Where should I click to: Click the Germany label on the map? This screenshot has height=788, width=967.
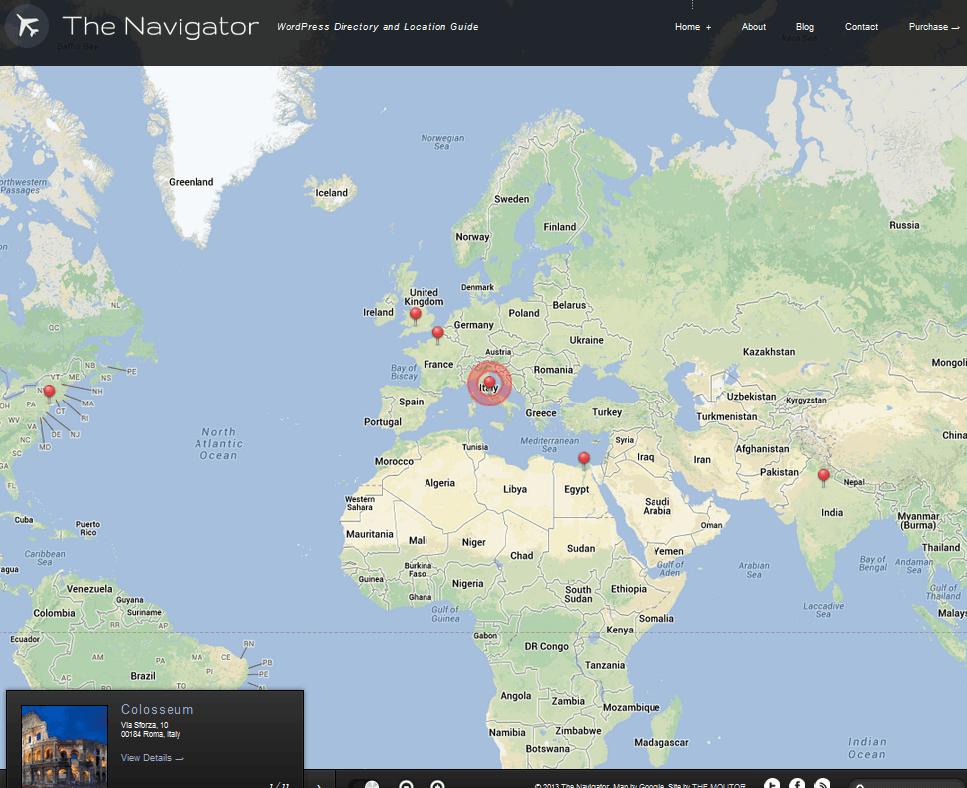[474, 325]
